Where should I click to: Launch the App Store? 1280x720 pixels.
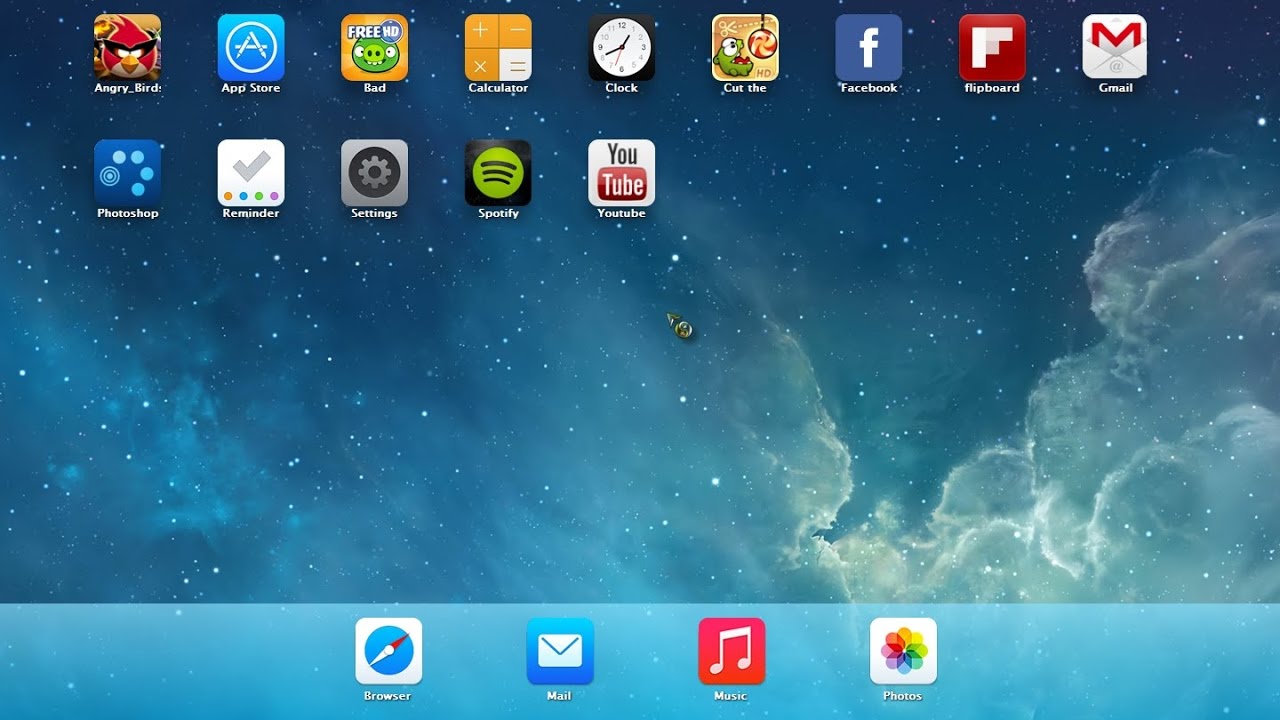click(x=251, y=47)
